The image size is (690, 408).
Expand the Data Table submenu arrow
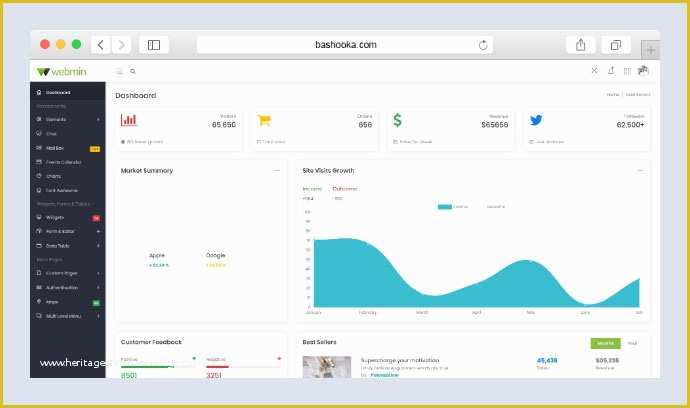[98, 246]
